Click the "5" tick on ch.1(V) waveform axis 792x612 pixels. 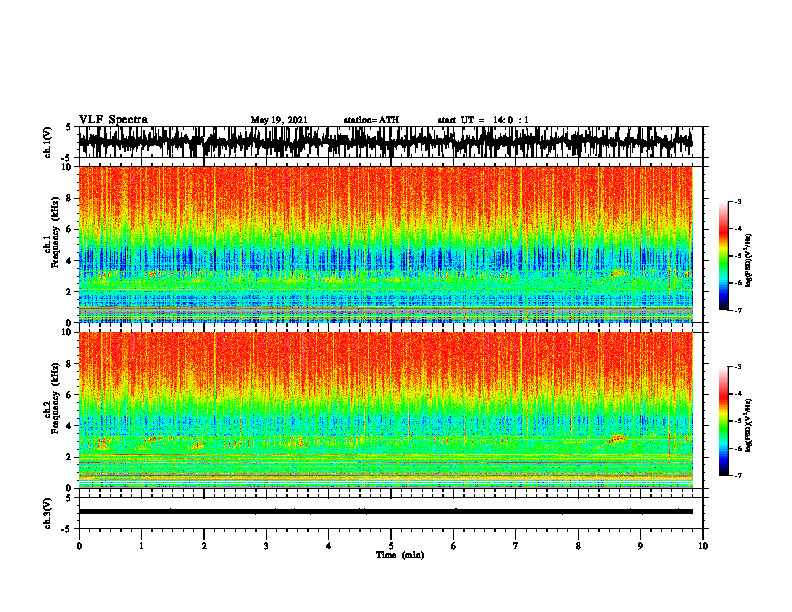coord(69,127)
